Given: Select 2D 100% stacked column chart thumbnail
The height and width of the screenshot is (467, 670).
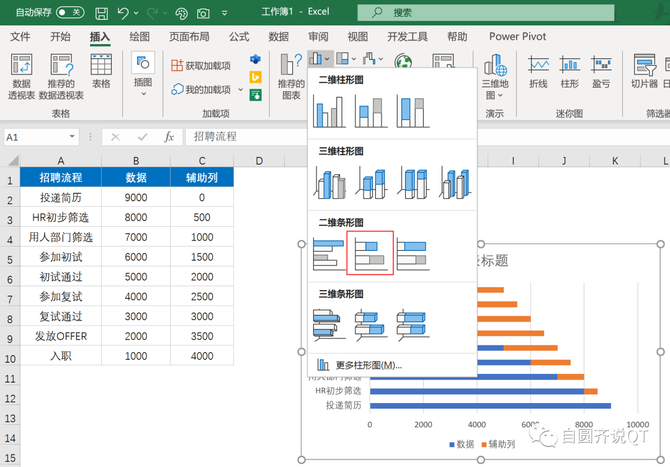Looking at the screenshot, I should click(x=412, y=112).
